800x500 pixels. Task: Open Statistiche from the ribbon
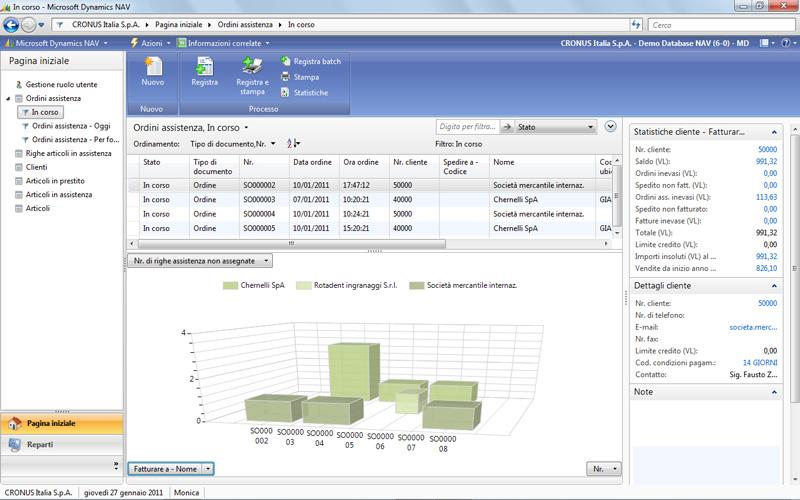305,93
